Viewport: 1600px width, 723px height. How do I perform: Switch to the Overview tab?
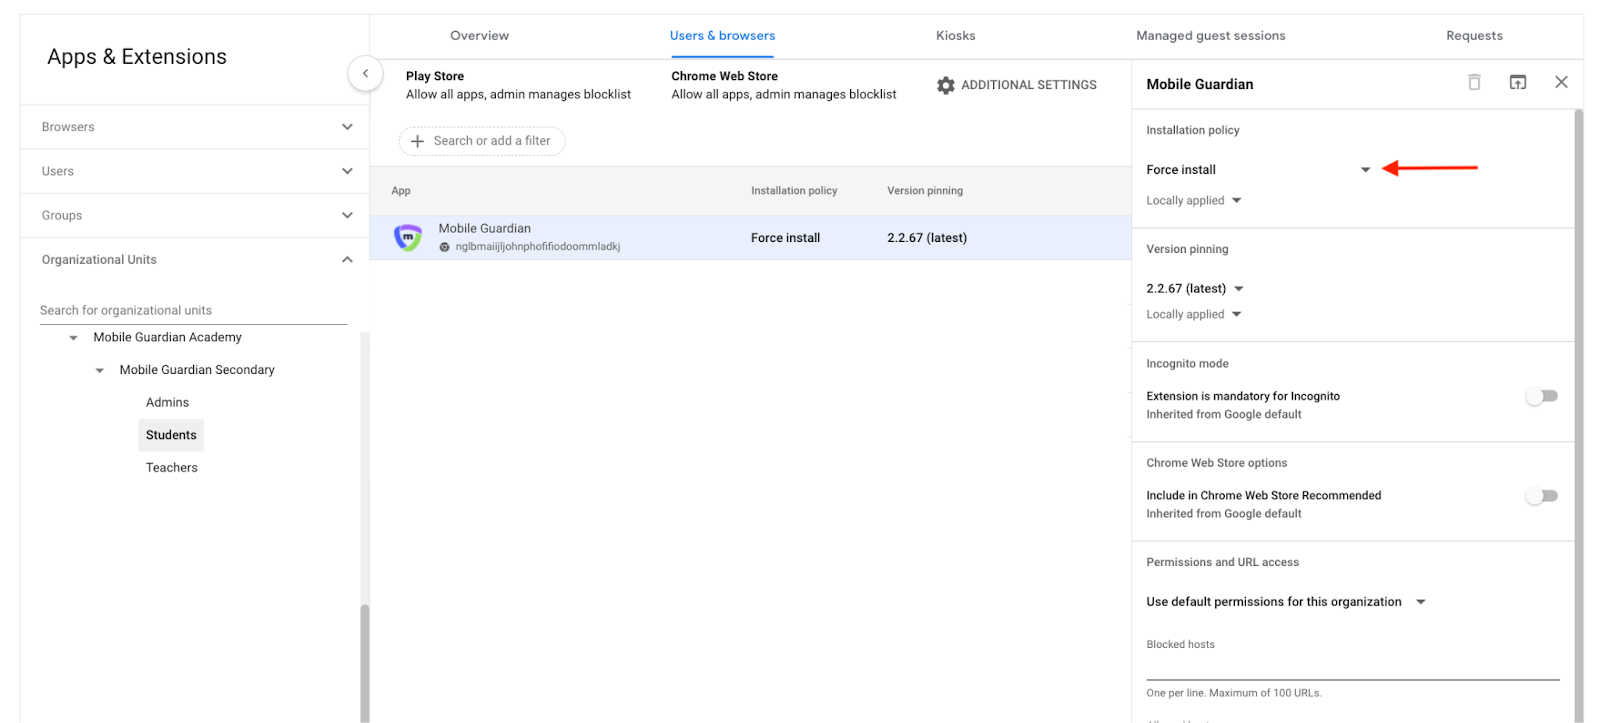click(479, 36)
